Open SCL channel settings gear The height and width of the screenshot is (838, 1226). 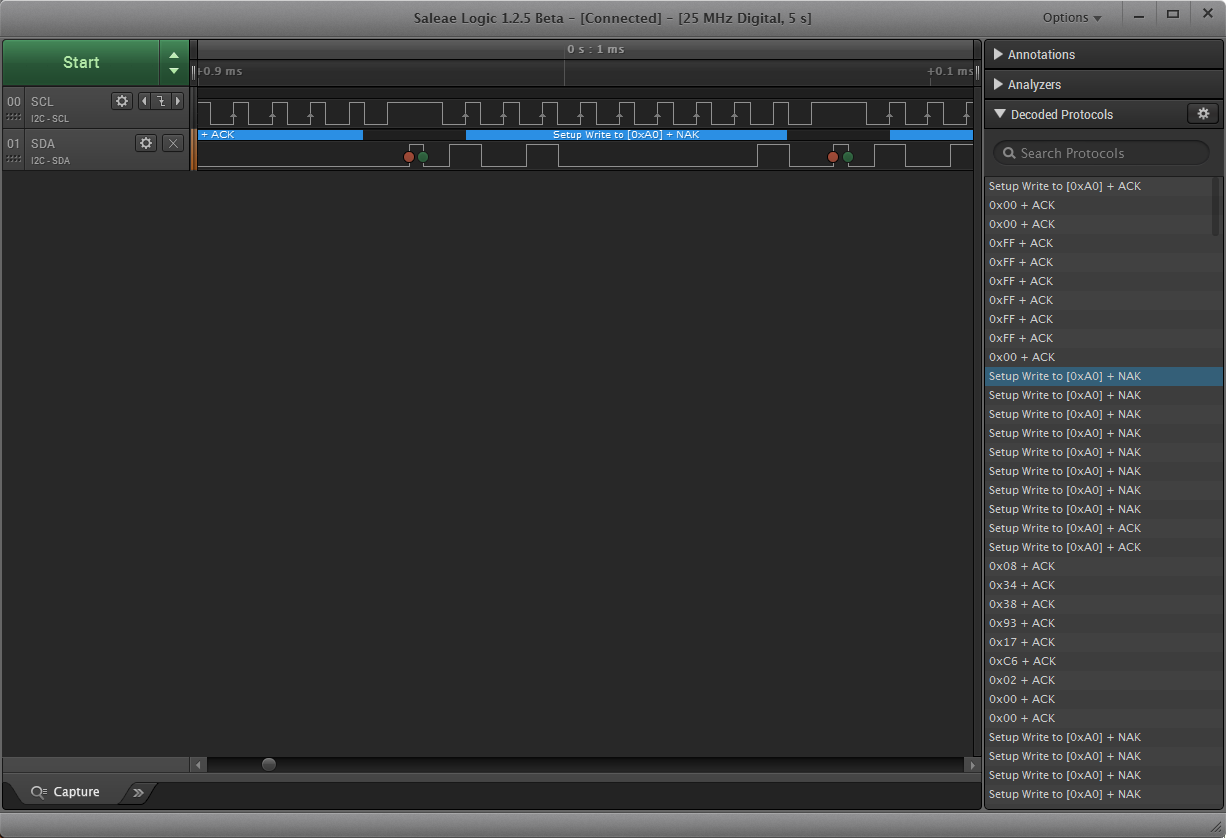click(122, 101)
